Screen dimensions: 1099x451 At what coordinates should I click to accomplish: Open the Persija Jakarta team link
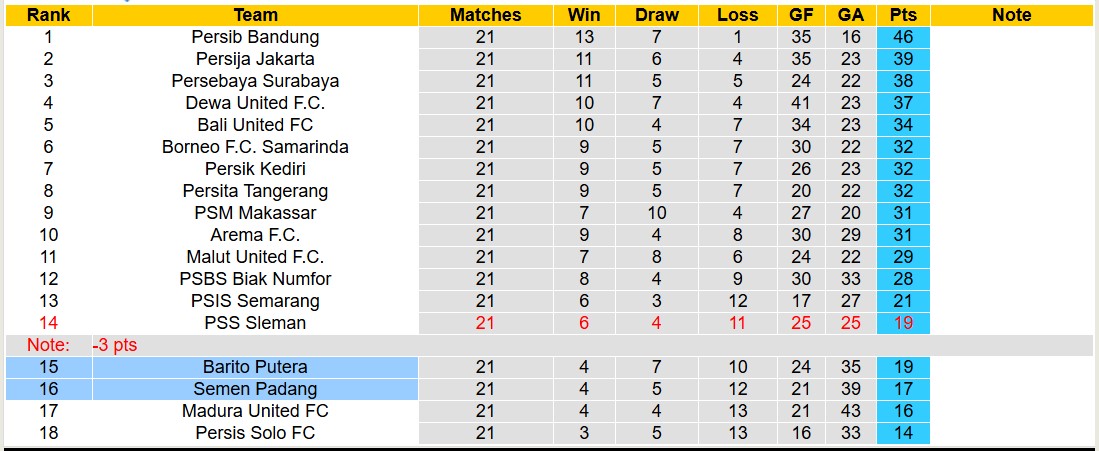(x=255, y=59)
